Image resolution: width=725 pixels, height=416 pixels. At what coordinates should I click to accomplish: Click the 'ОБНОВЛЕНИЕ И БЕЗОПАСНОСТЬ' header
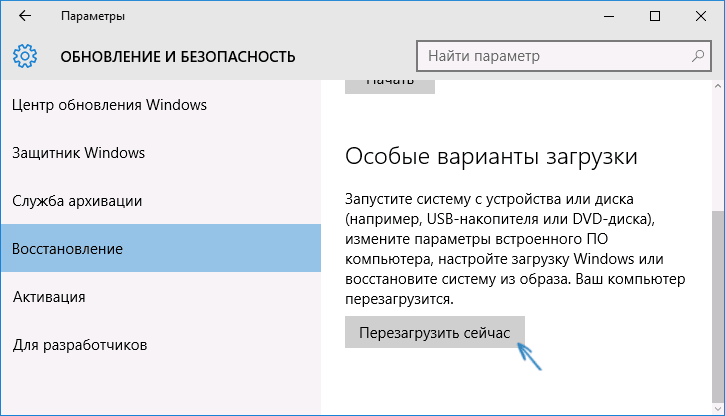tap(178, 55)
